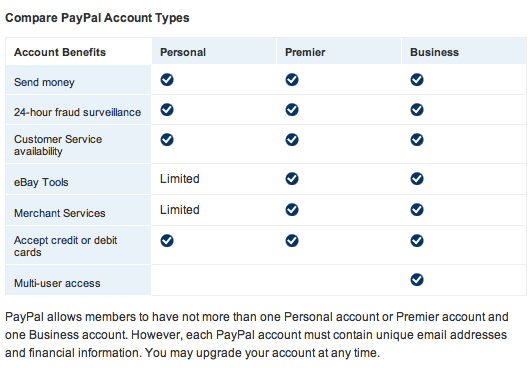
Task: Click the Send money checkmark under Business
Action: (x=417, y=80)
